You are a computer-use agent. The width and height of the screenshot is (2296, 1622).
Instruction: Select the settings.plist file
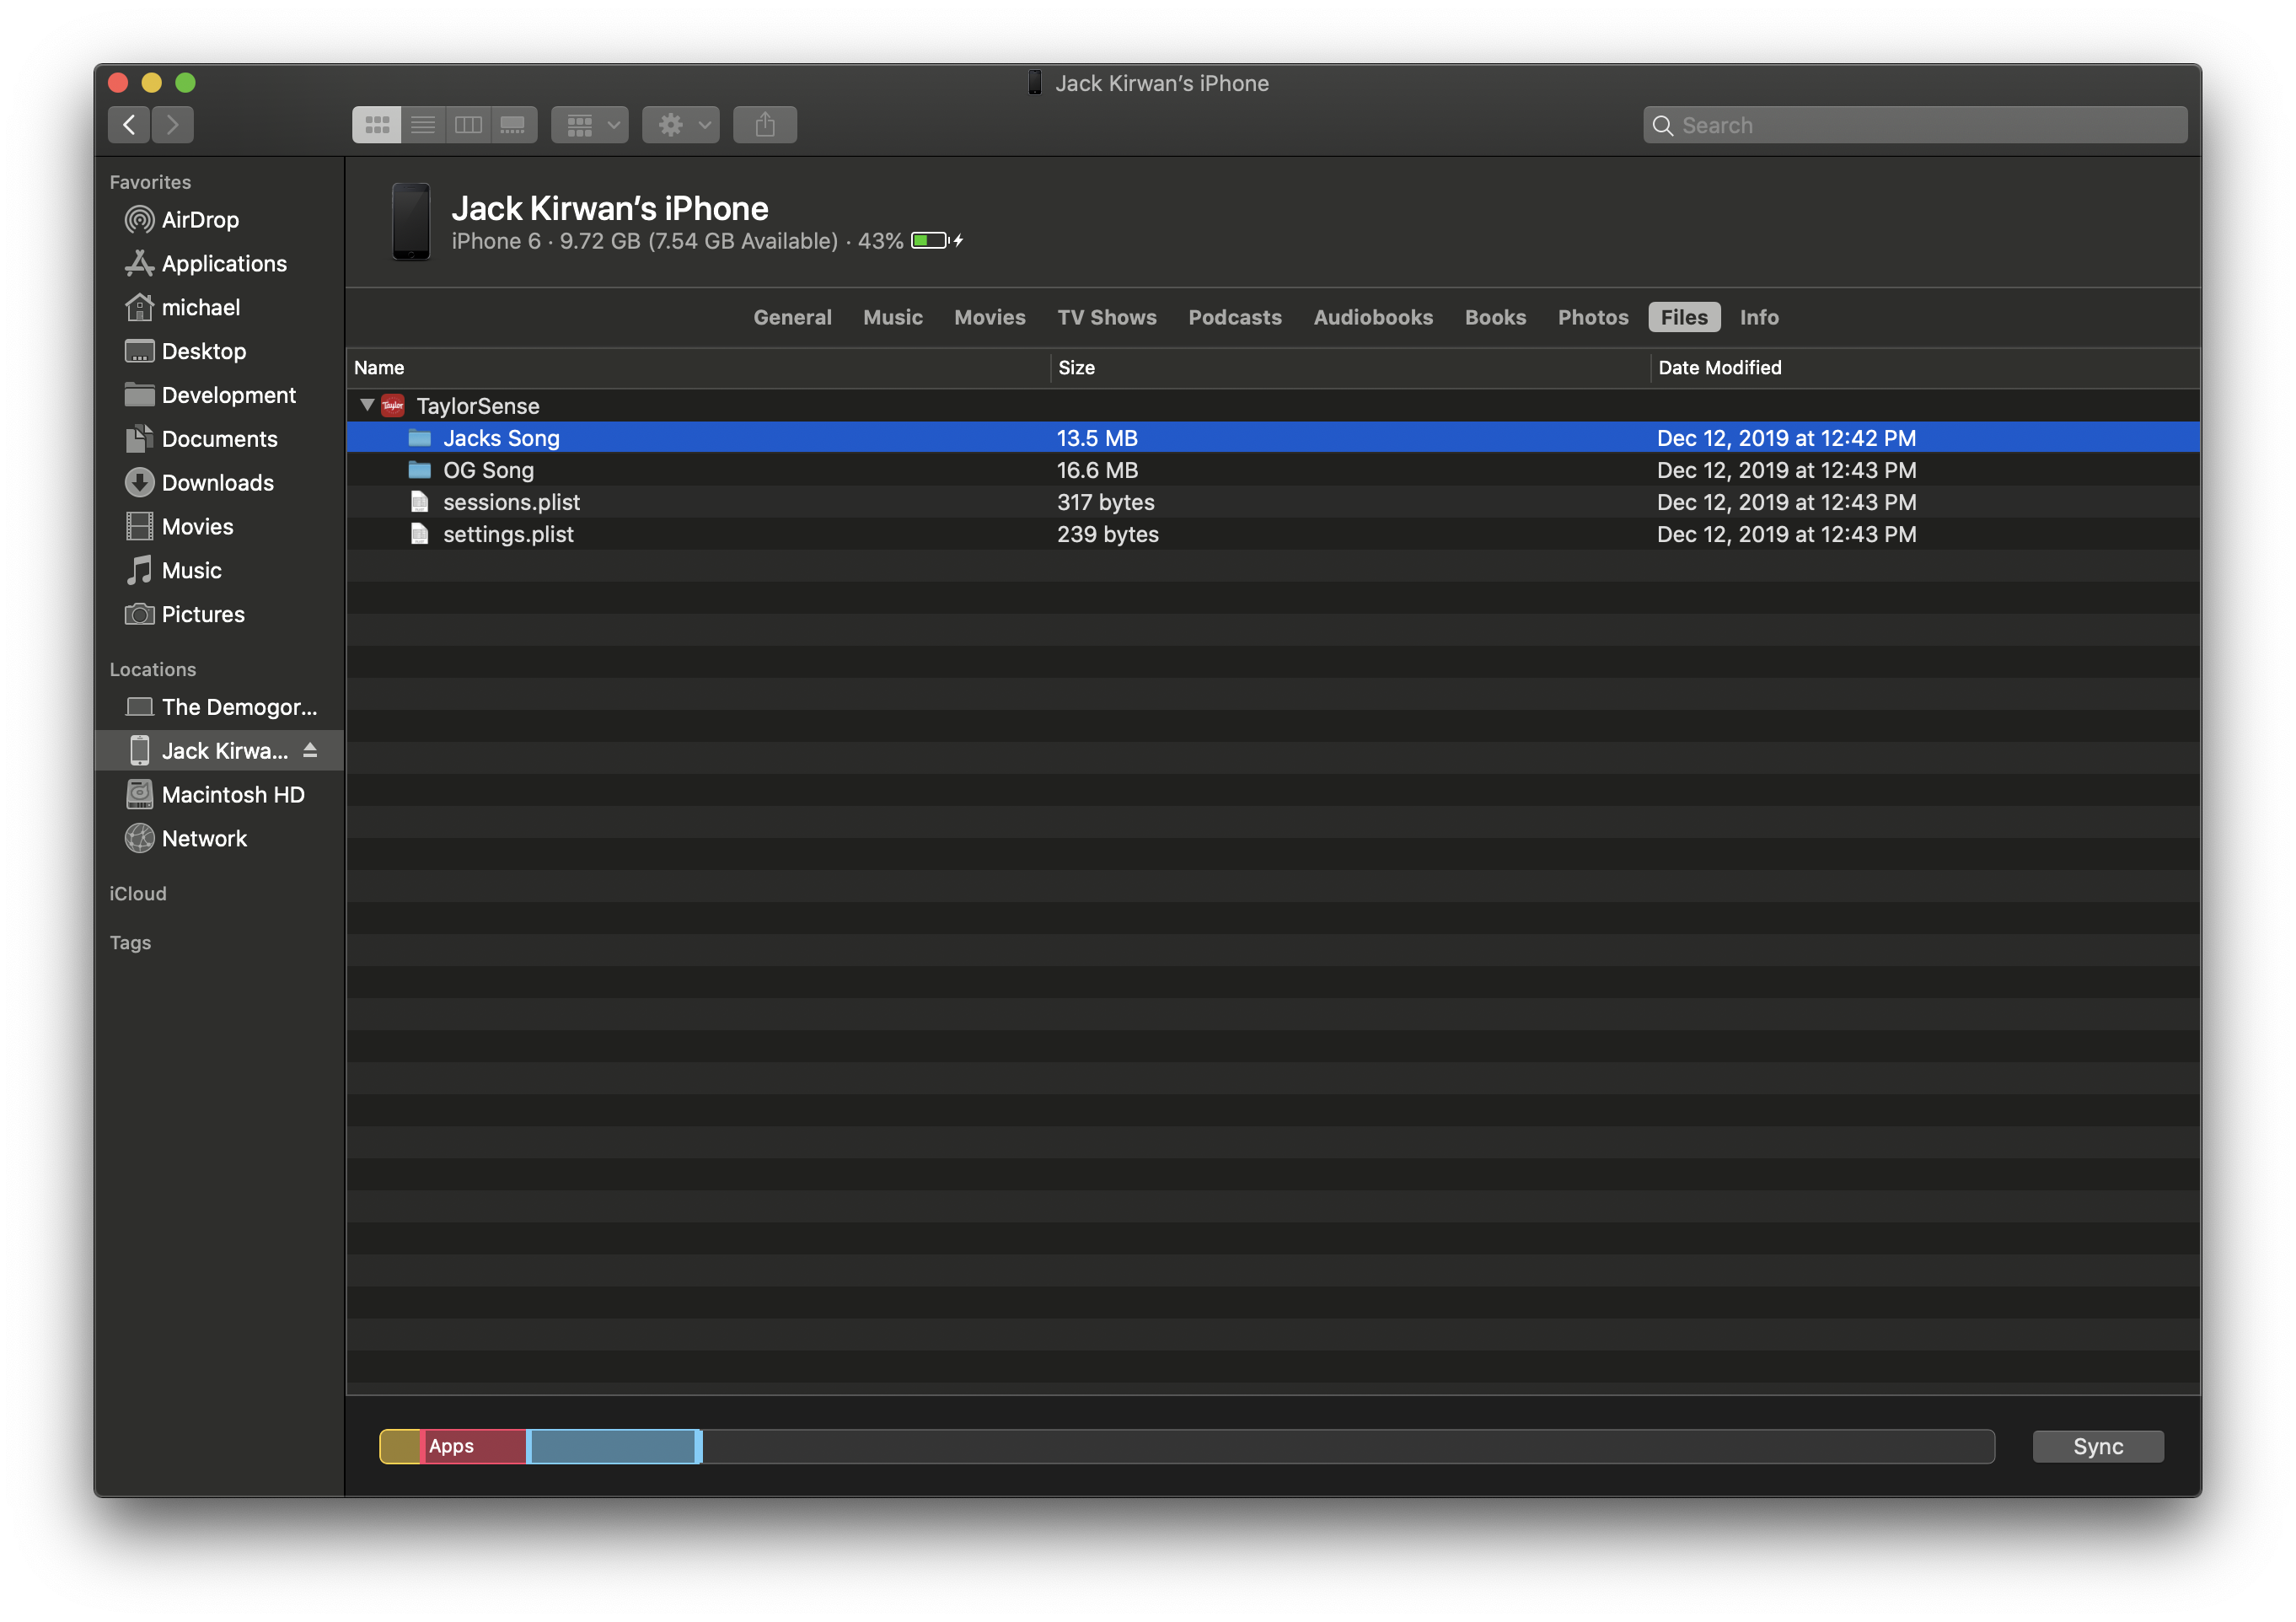coord(1273,534)
